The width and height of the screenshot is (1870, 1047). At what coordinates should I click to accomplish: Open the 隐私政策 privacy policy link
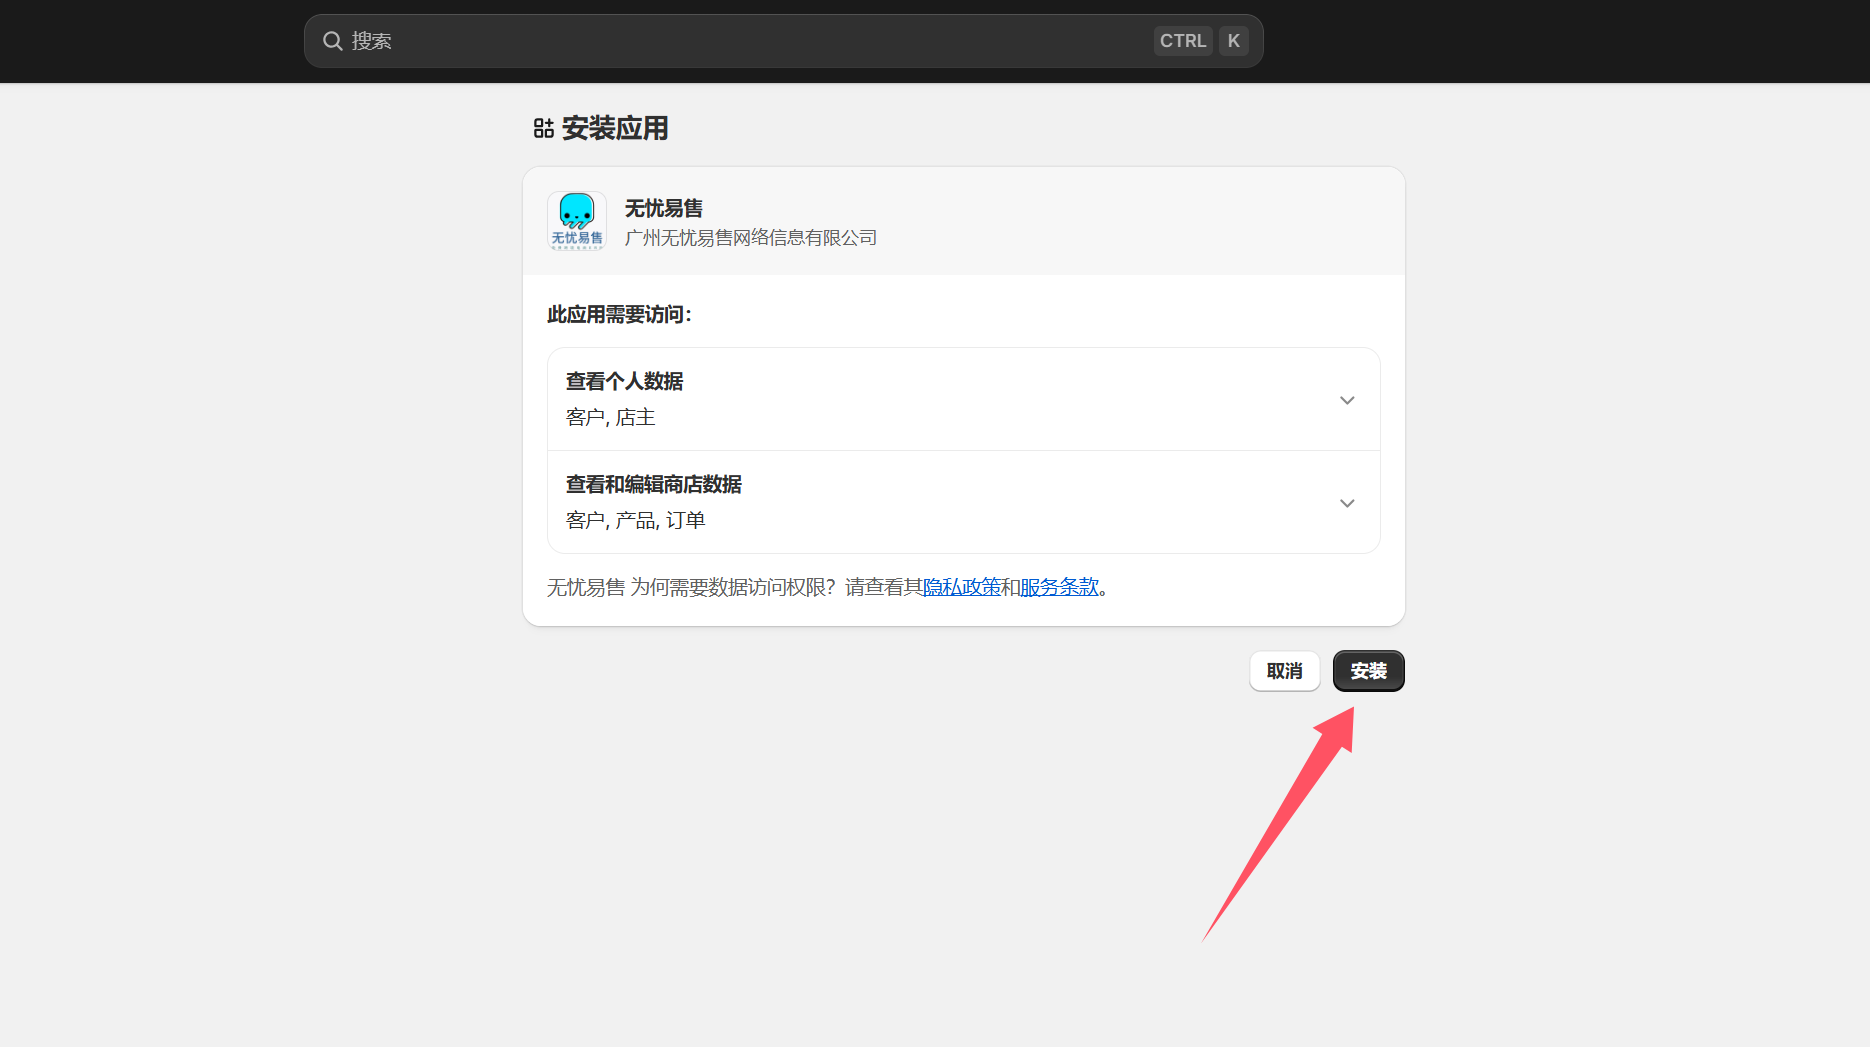point(961,587)
